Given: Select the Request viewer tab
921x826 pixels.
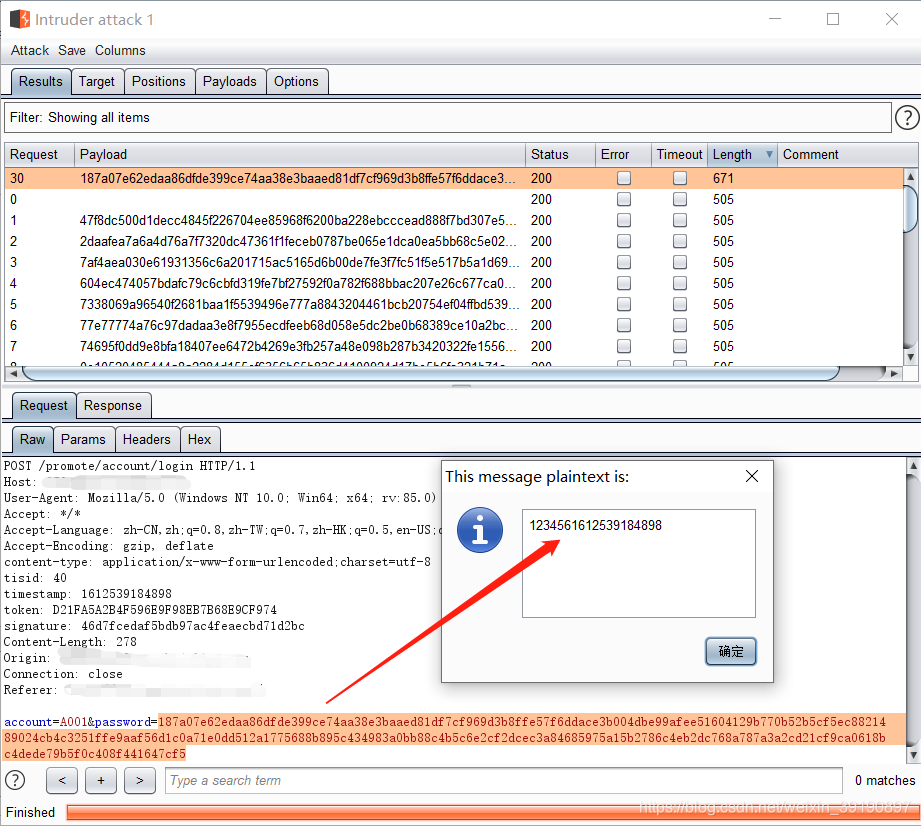Looking at the screenshot, I should (x=43, y=406).
